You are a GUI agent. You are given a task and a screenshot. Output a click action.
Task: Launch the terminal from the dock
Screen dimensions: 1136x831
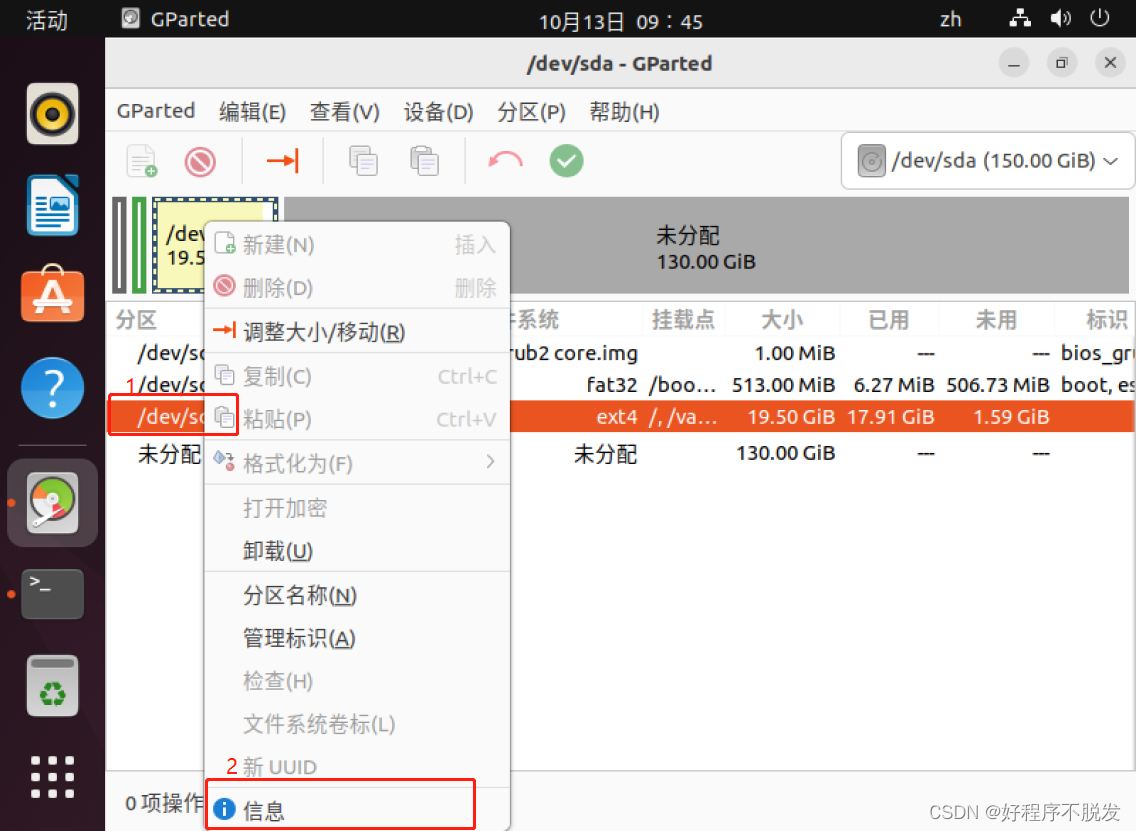click(x=51, y=593)
